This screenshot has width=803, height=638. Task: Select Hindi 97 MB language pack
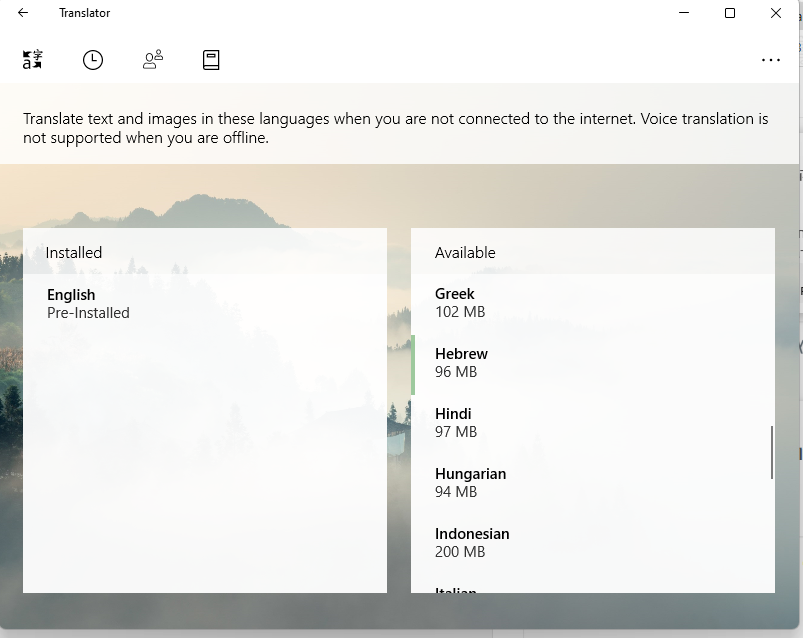pyautogui.click(x=593, y=423)
